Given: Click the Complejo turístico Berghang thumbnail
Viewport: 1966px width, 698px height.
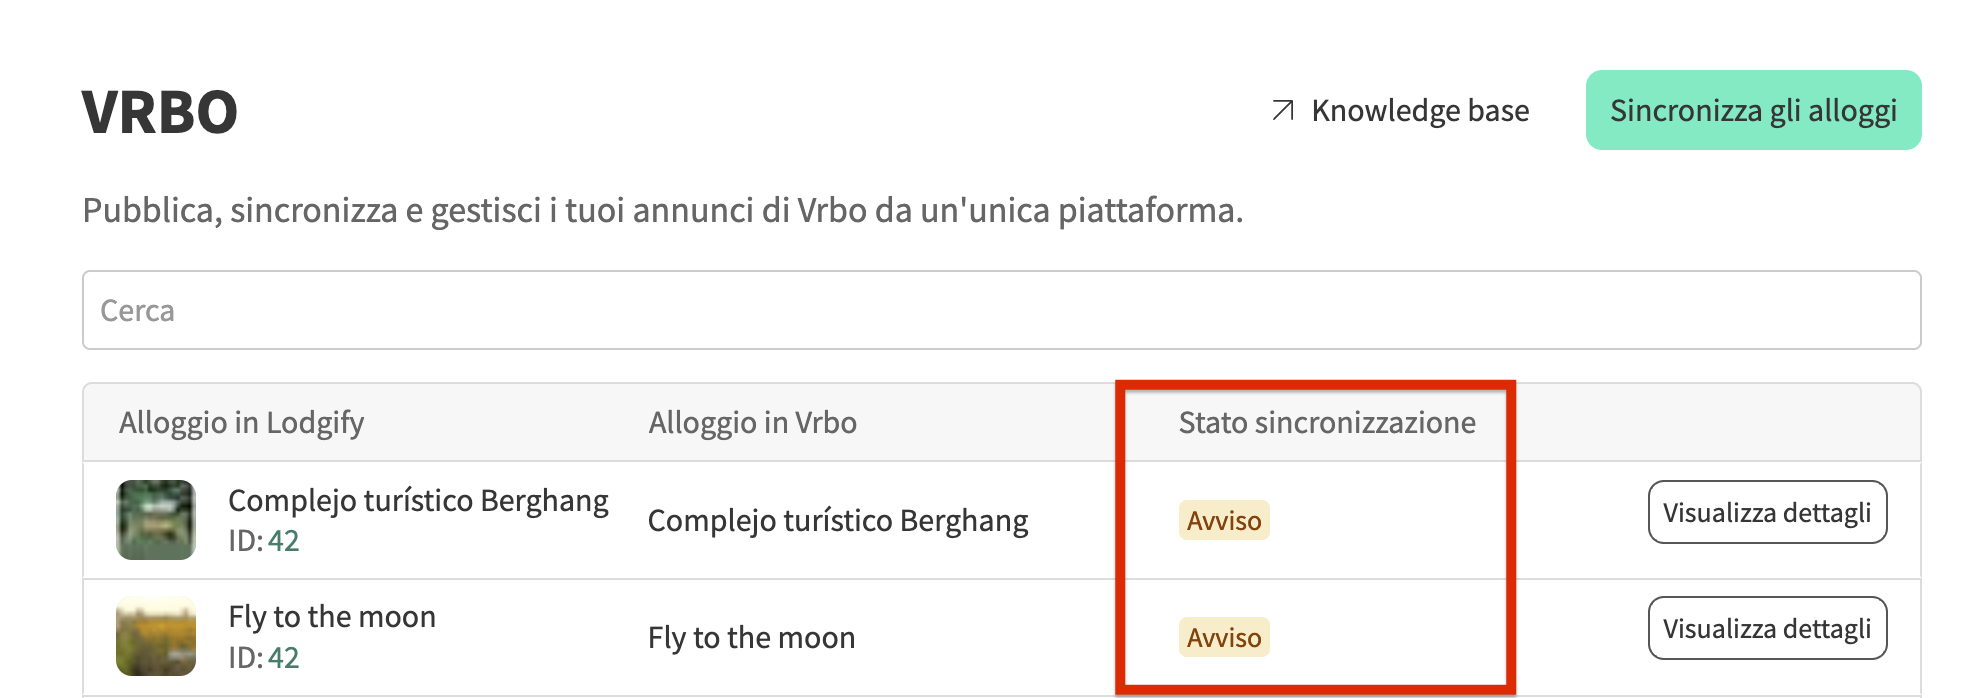Looking at the screenshot, I should point(156,520).
